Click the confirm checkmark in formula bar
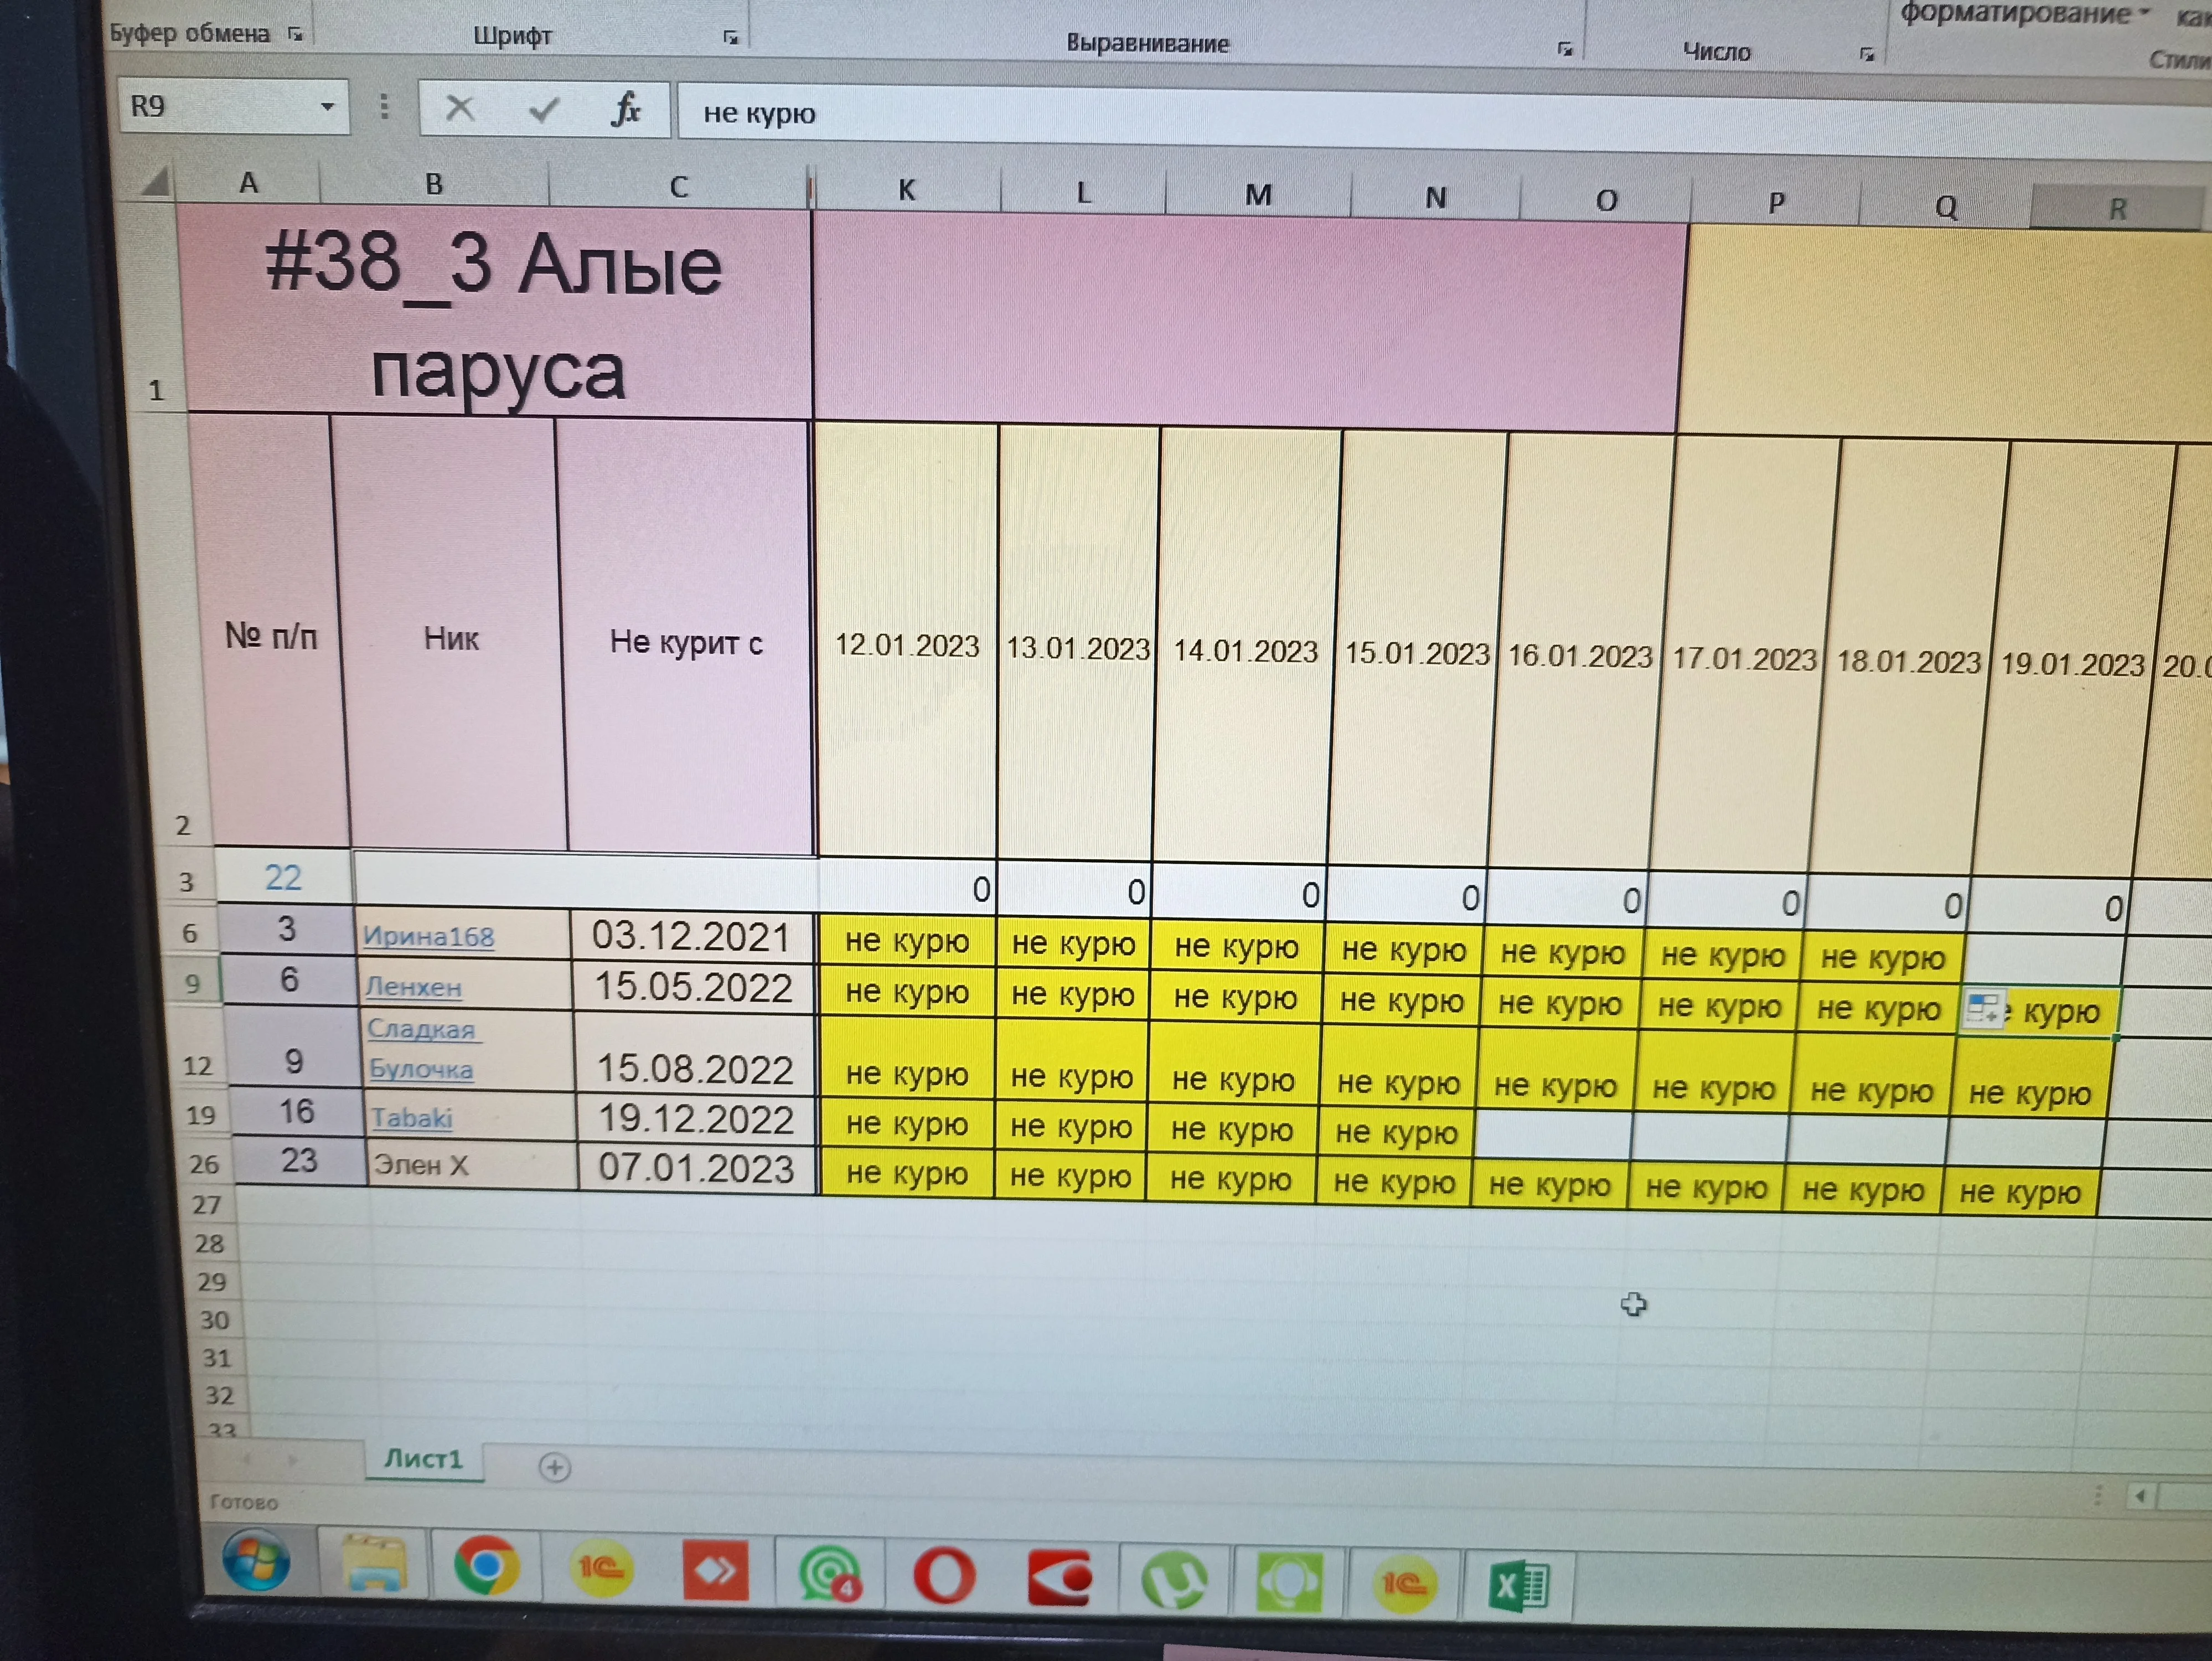This screenshot has width=2212, height=1661. 543,109
